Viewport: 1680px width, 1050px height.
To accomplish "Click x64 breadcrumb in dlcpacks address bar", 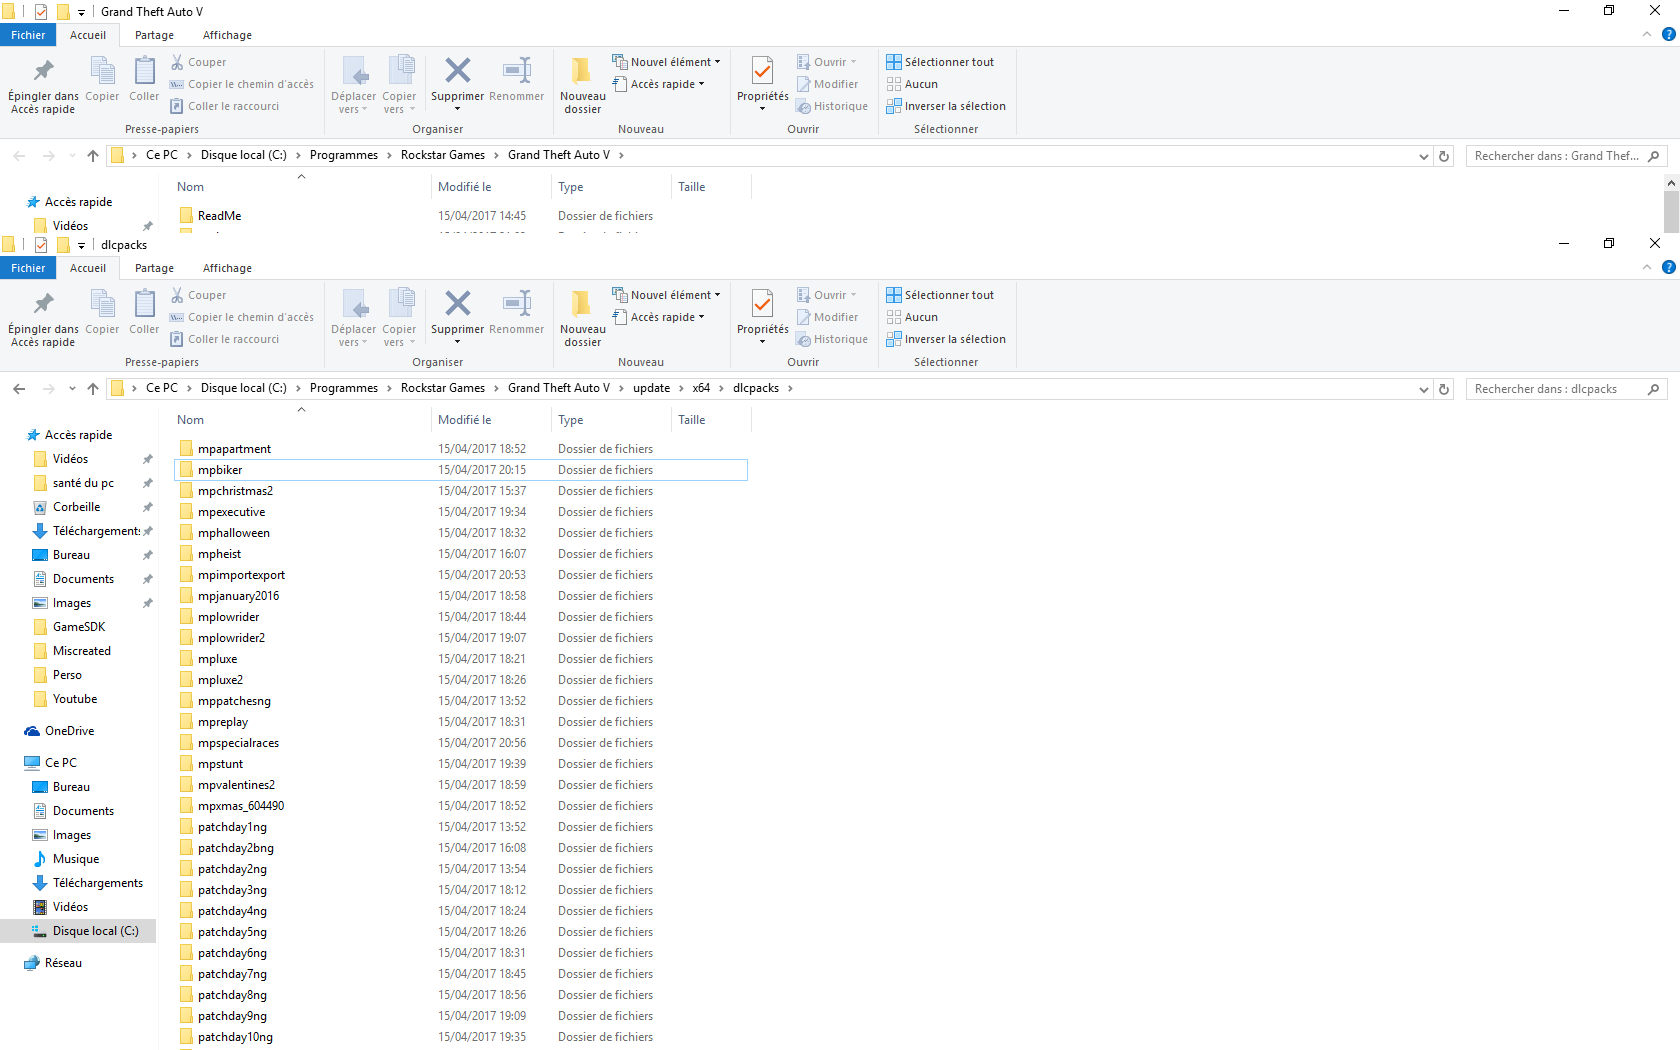I will [x=701, y=388].
